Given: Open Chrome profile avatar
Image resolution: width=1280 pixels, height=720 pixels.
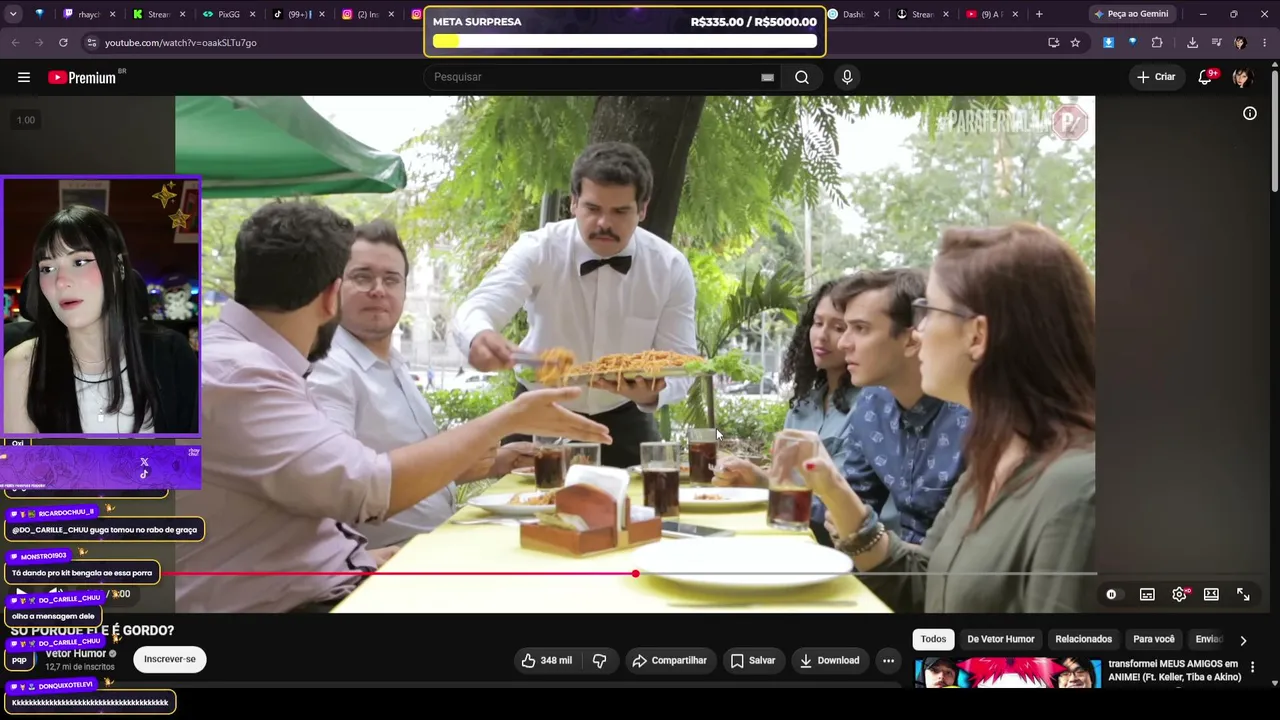Looking at the screenshot, I should pos(1240,43).
